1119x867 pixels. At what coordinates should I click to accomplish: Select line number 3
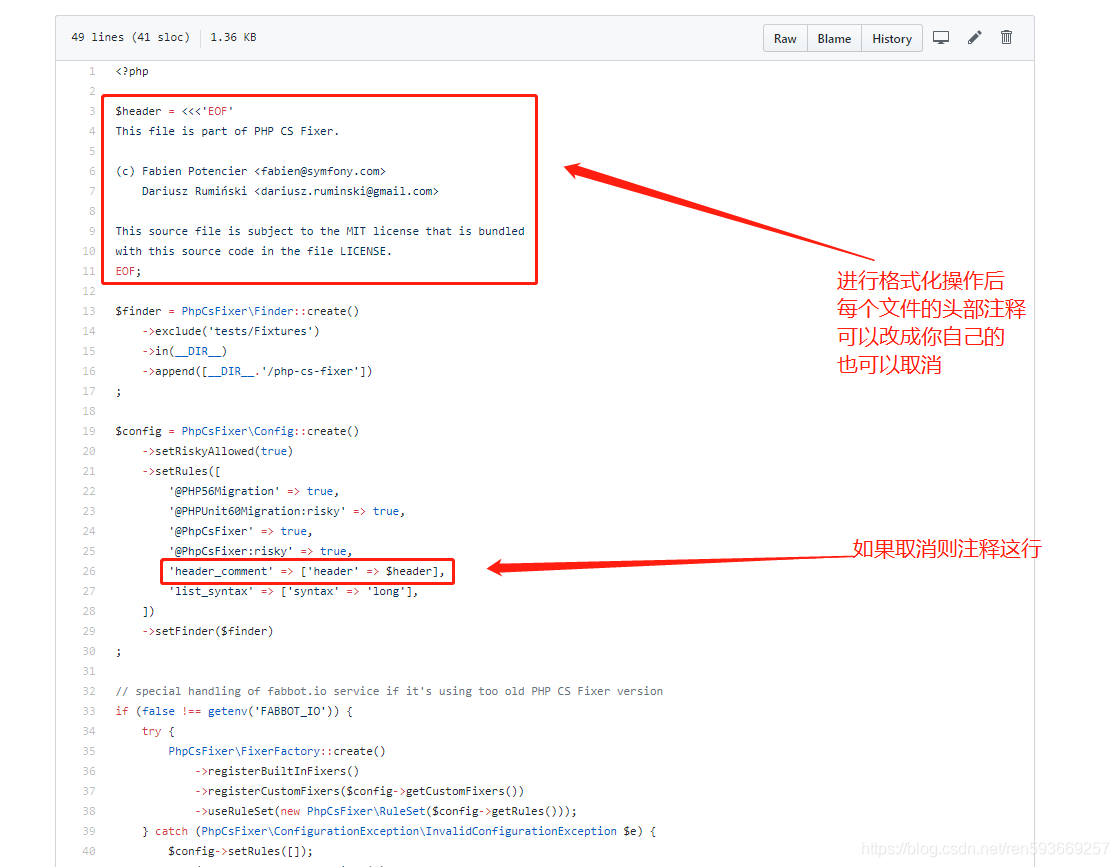click(x=91, y=111)
